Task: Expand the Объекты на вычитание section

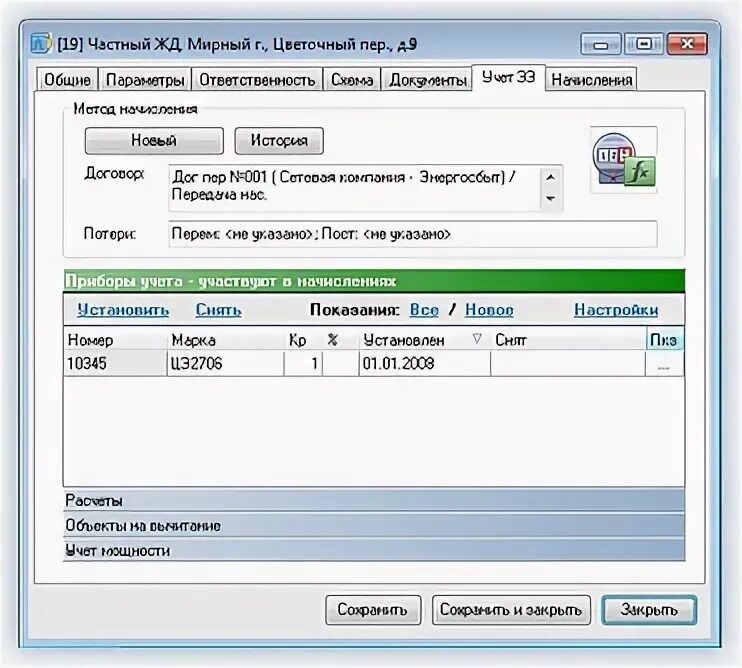Action: coord(374,526)
